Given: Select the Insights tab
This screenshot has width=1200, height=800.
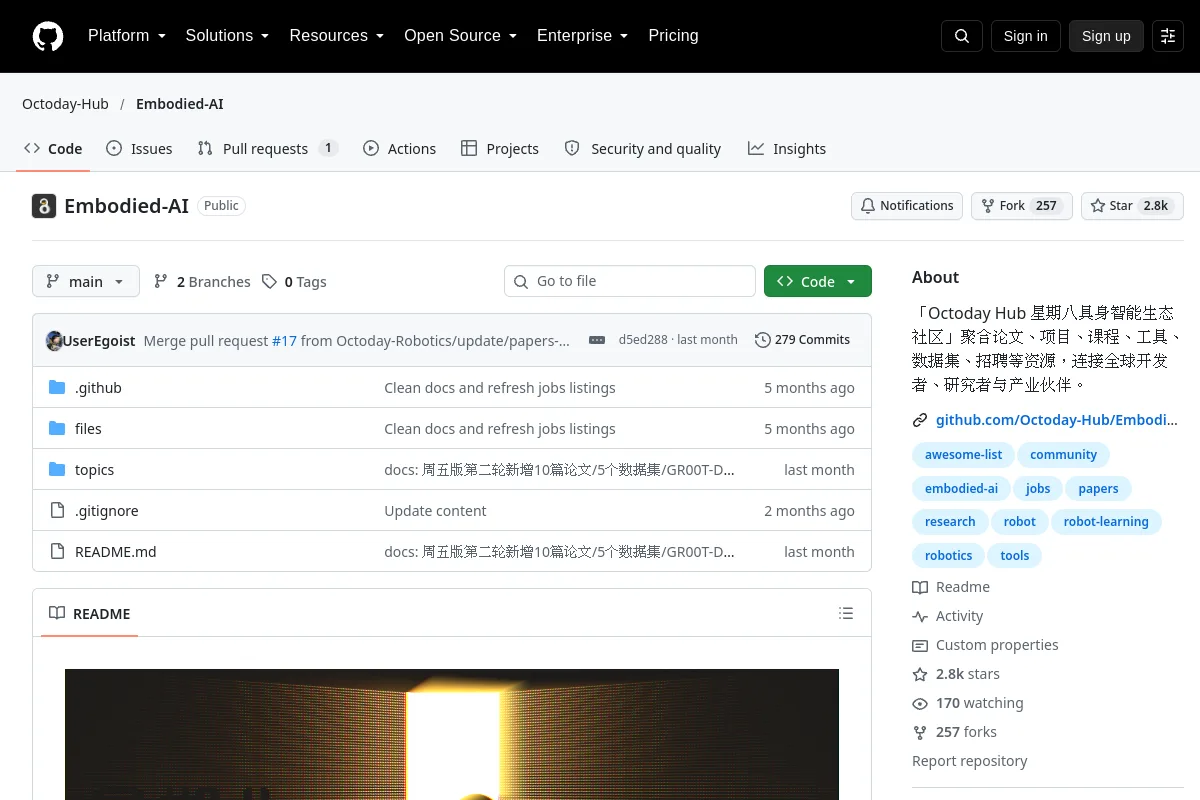Looking at the screenshot, I should 787,149.
